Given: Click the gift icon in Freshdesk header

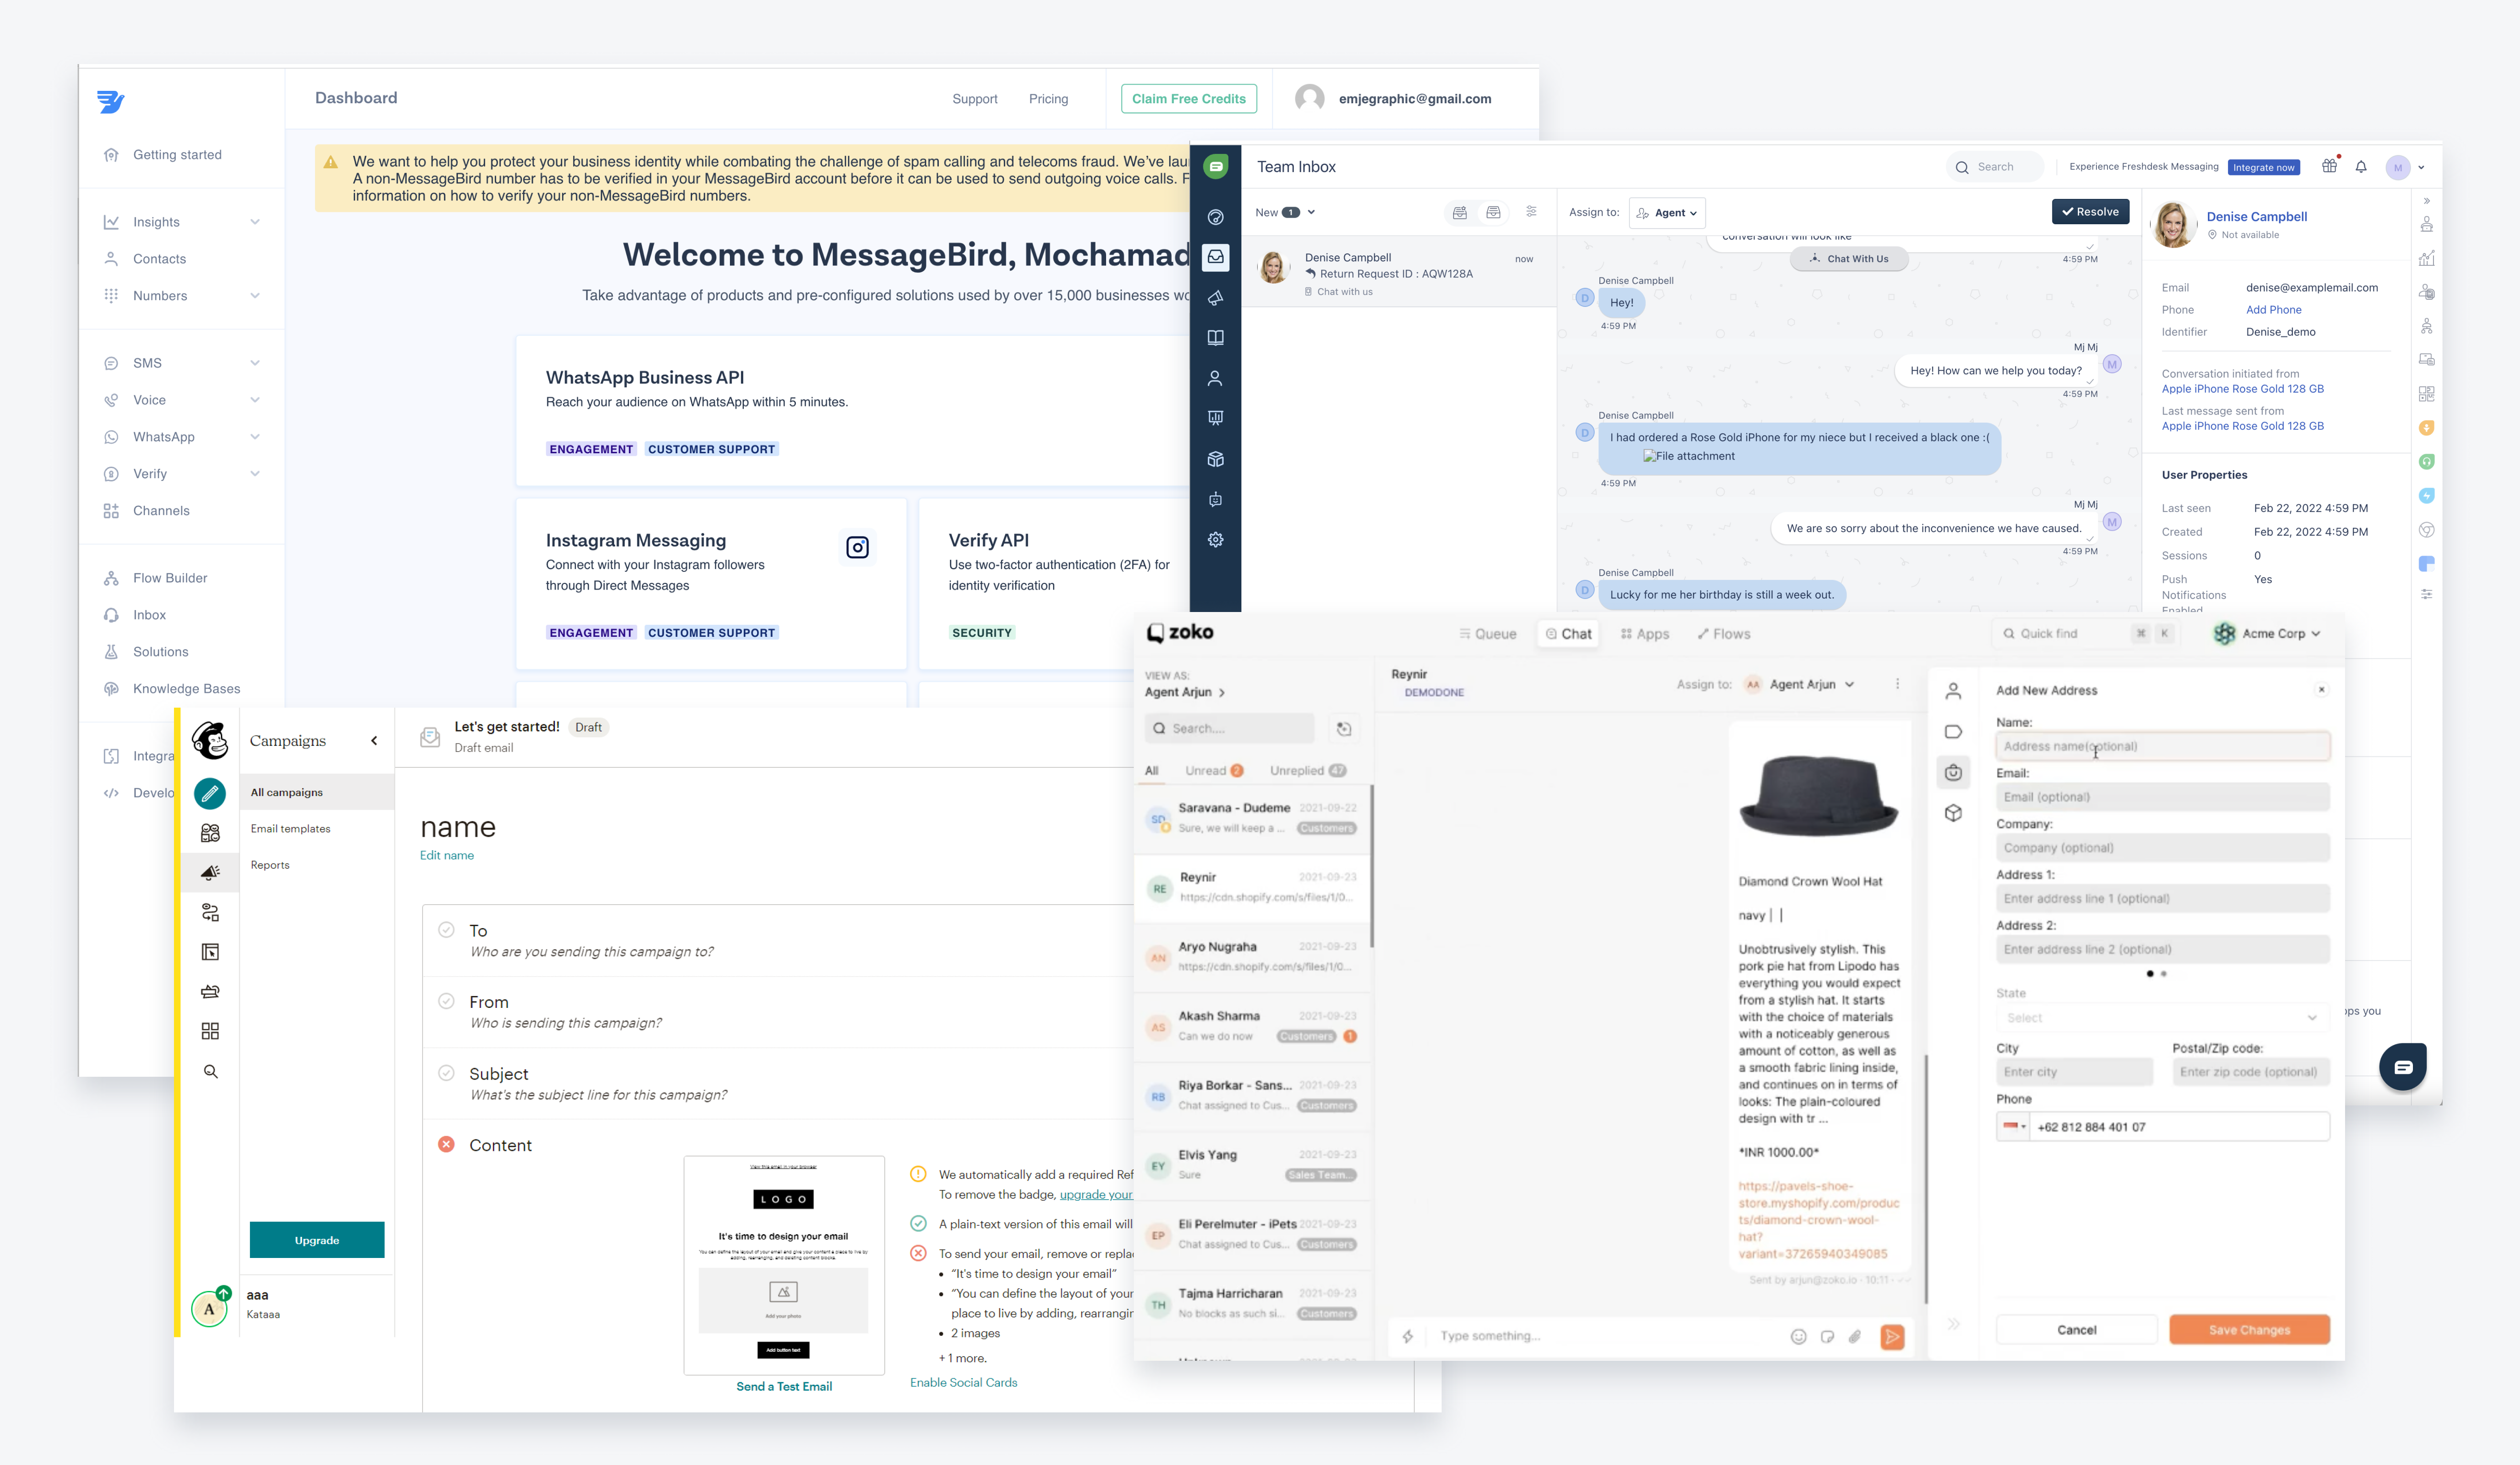Looking at the screenshot, I should click(x=2329, y=166).
